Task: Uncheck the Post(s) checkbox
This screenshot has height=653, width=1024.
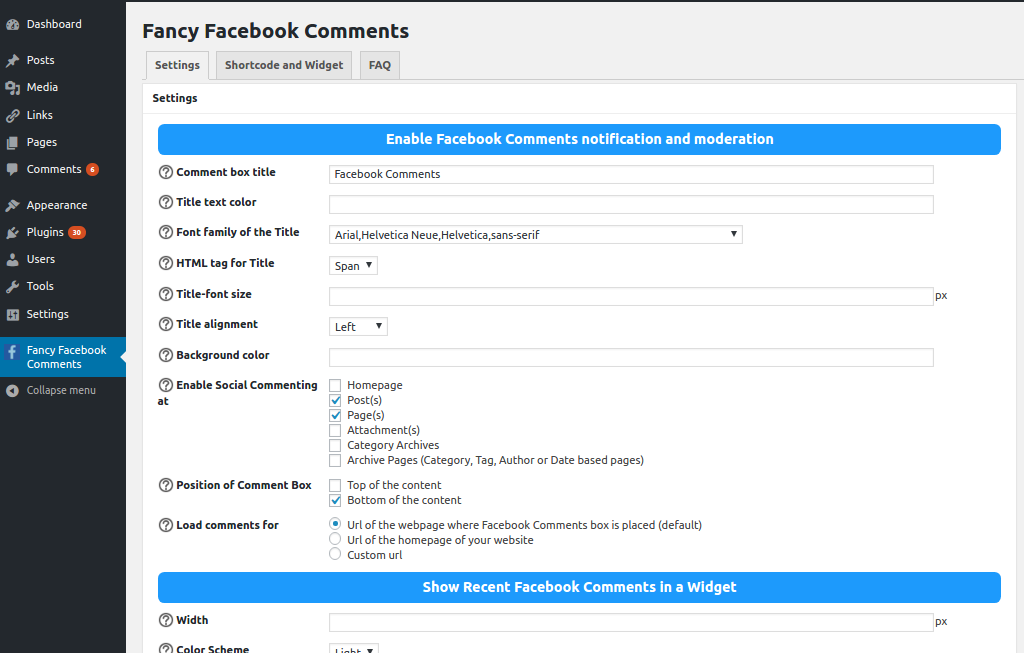Action: 335,400
